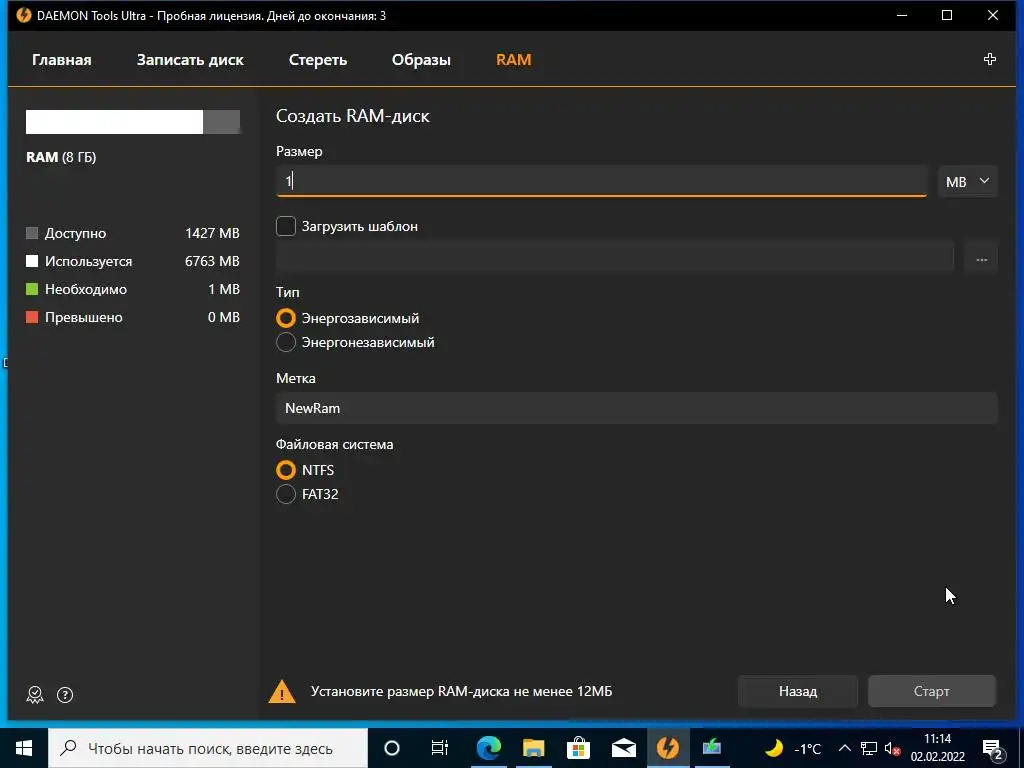
Task: Open File Explorer from taskbar
Action: click(534, 748)
